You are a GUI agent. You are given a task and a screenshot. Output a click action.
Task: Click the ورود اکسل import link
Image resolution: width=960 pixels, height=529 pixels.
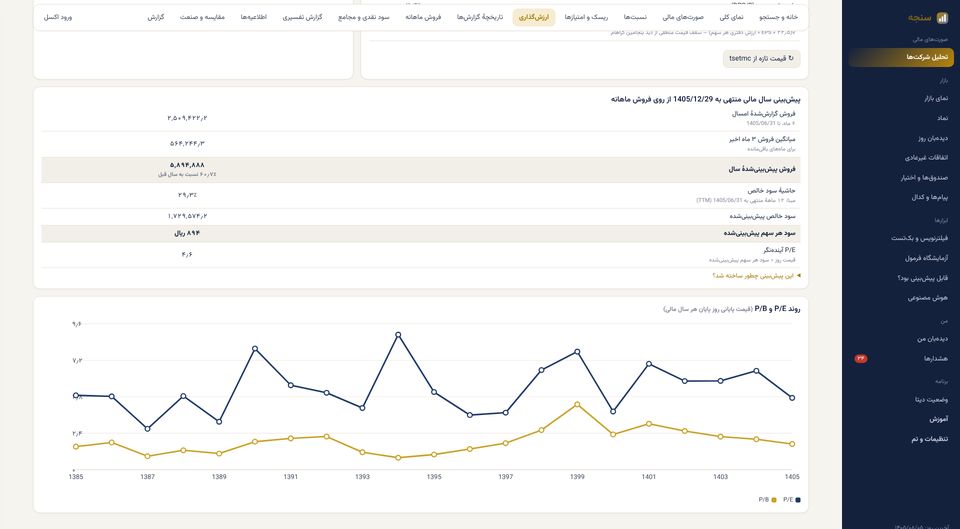tap(58, 18)
